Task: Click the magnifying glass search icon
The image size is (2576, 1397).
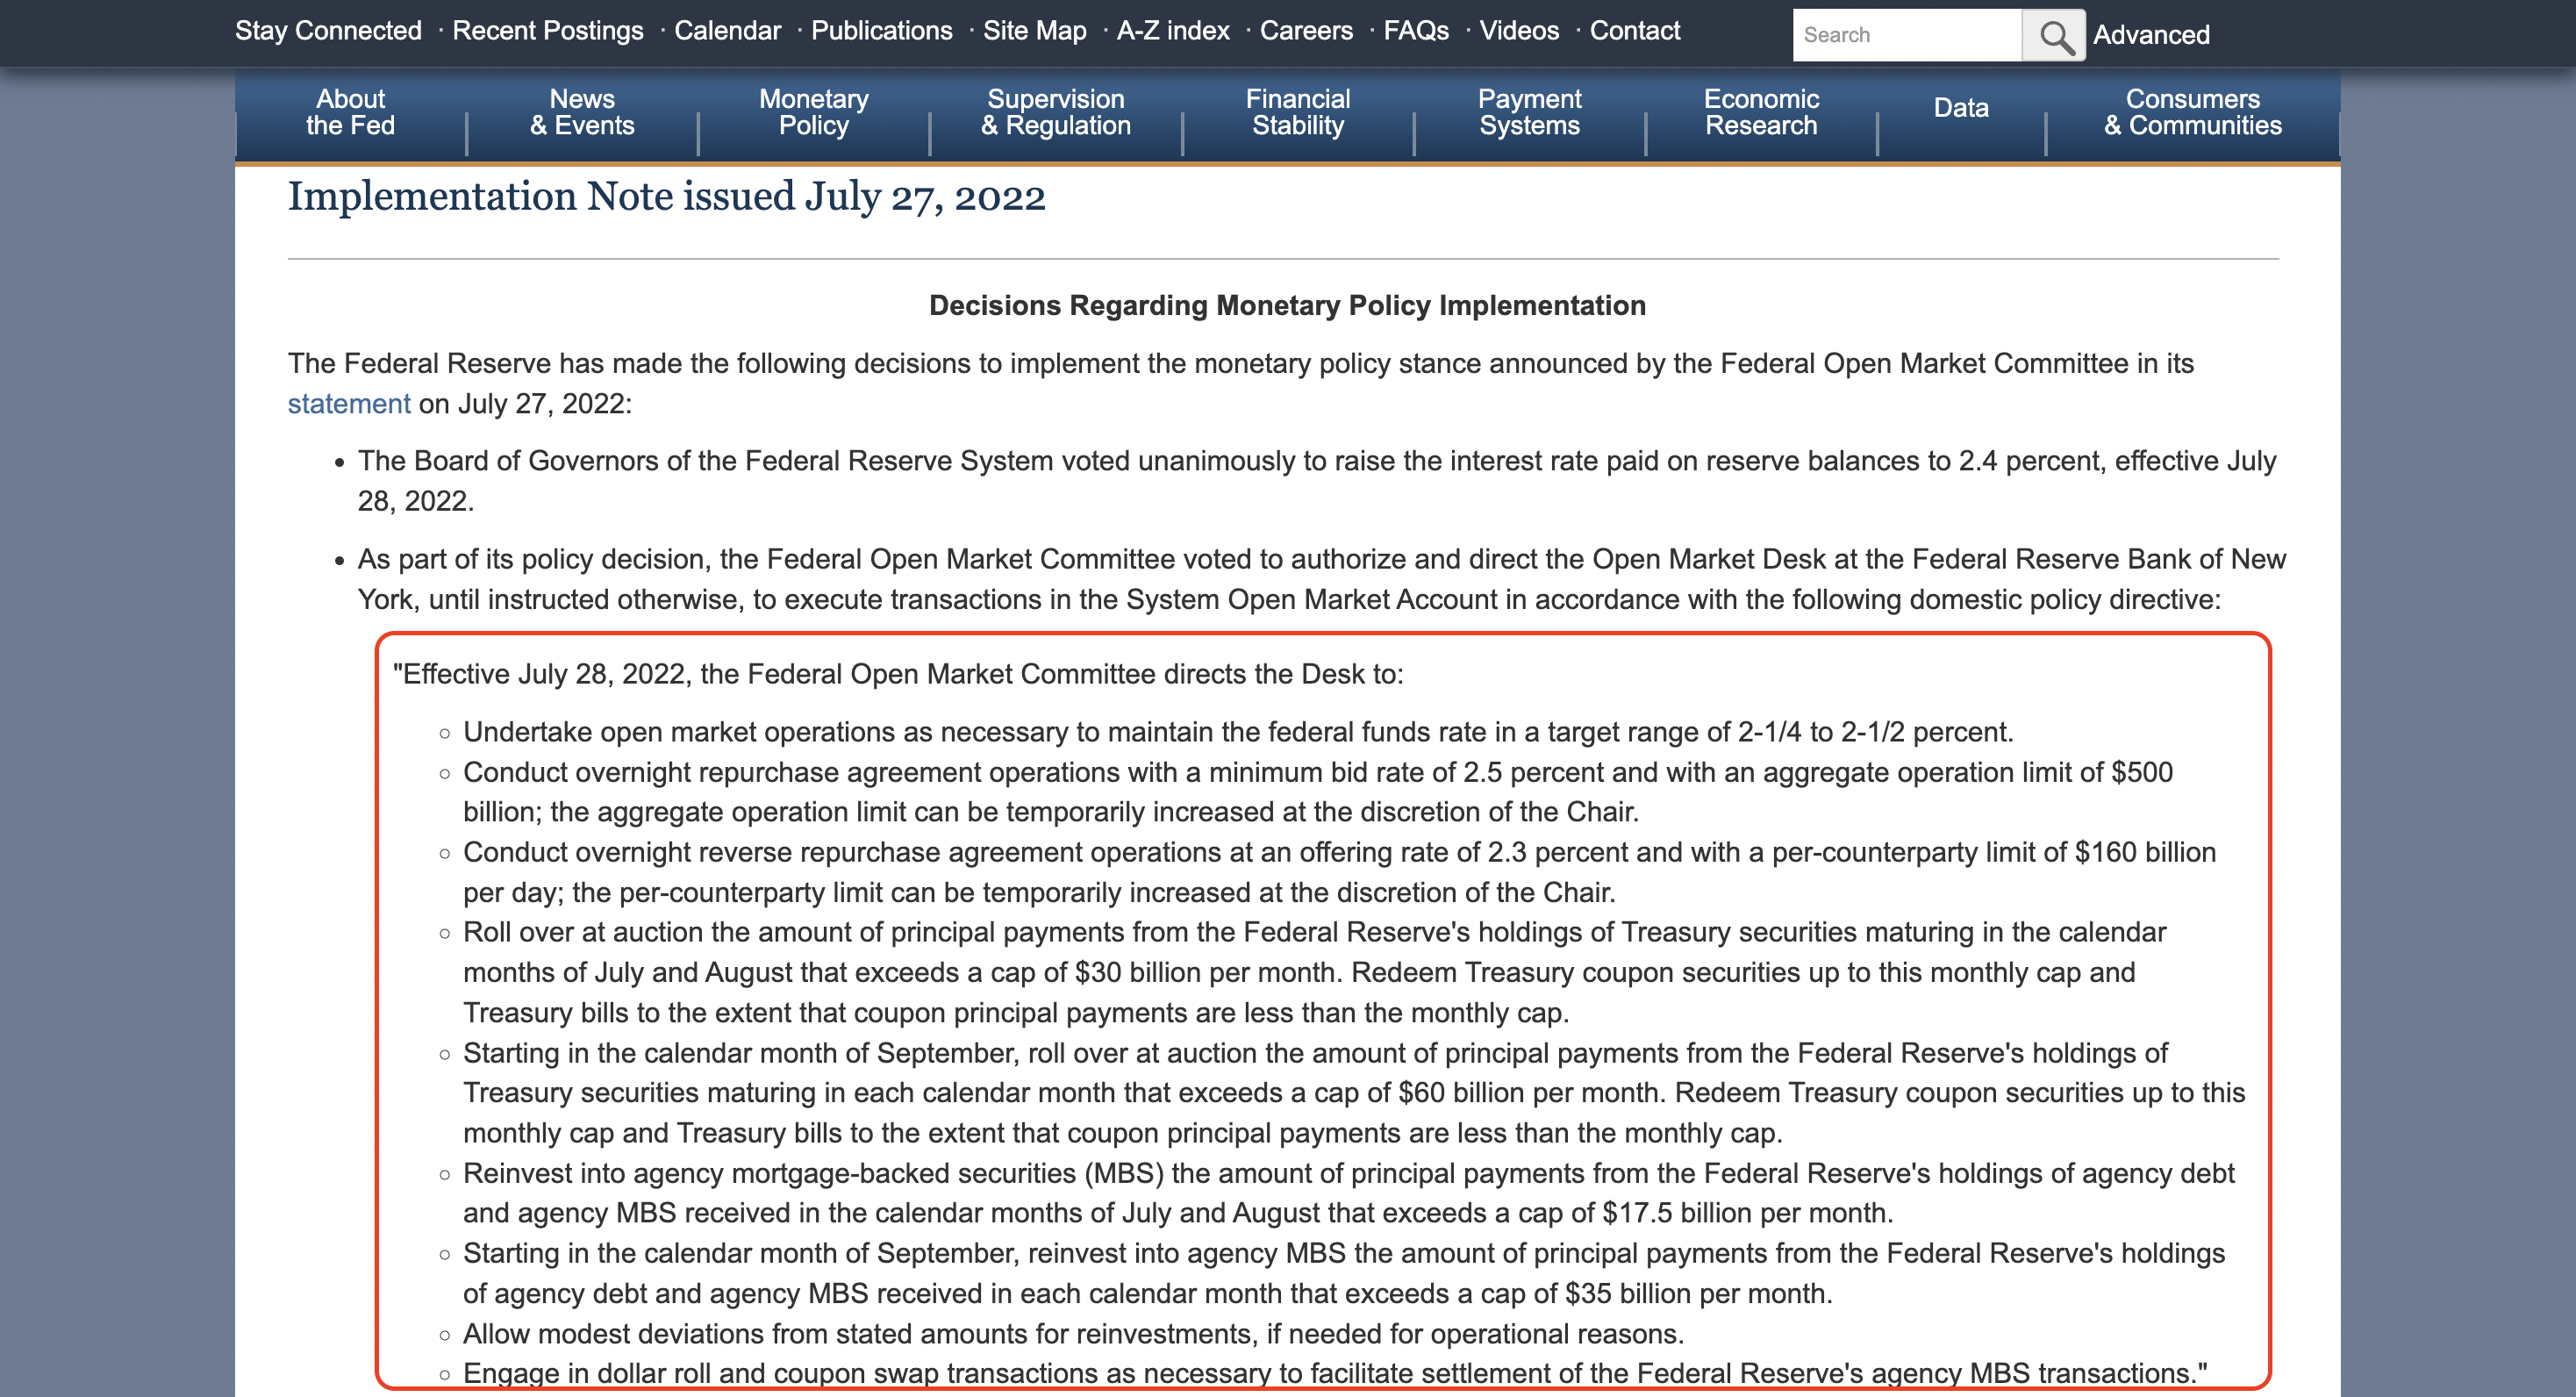Action: 2053,35
